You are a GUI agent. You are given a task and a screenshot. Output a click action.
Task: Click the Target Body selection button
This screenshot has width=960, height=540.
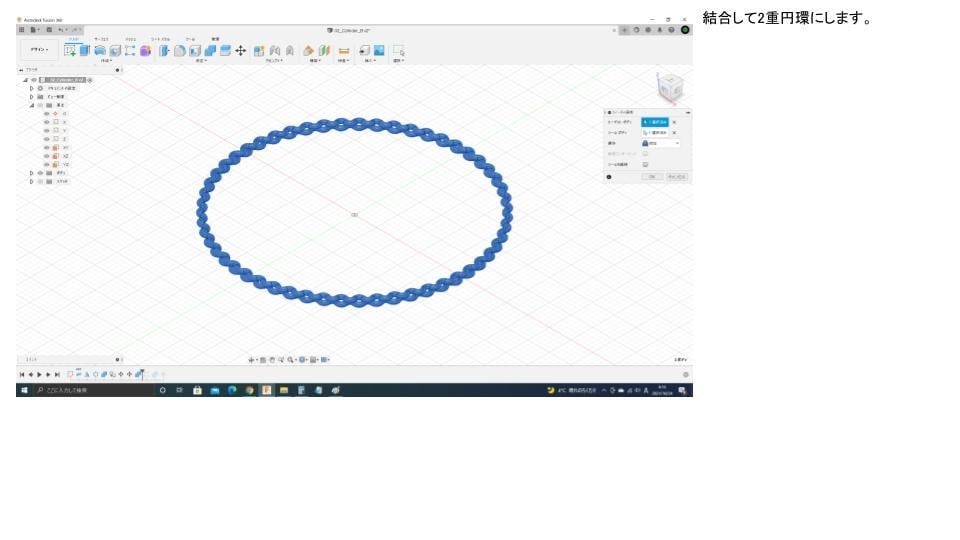(x=655, y=122)
